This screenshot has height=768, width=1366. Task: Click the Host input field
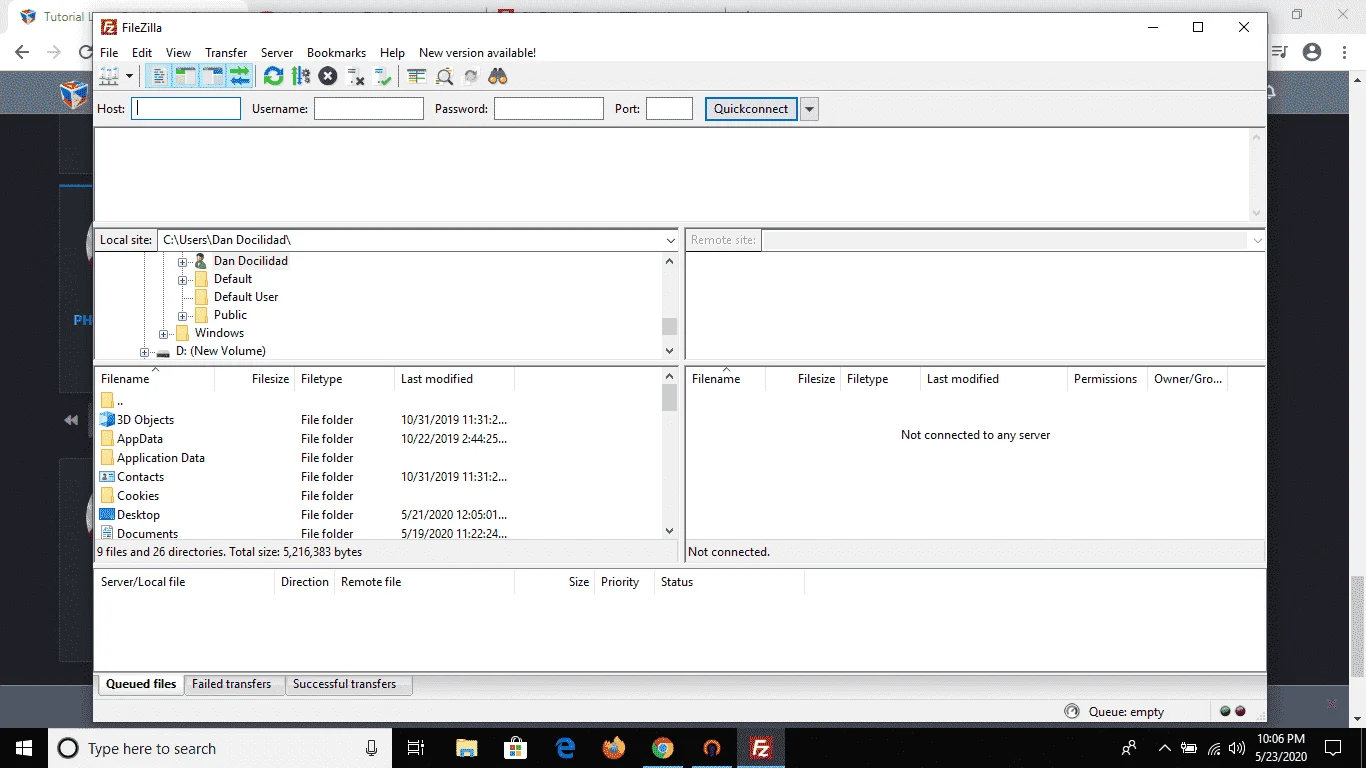186,108
